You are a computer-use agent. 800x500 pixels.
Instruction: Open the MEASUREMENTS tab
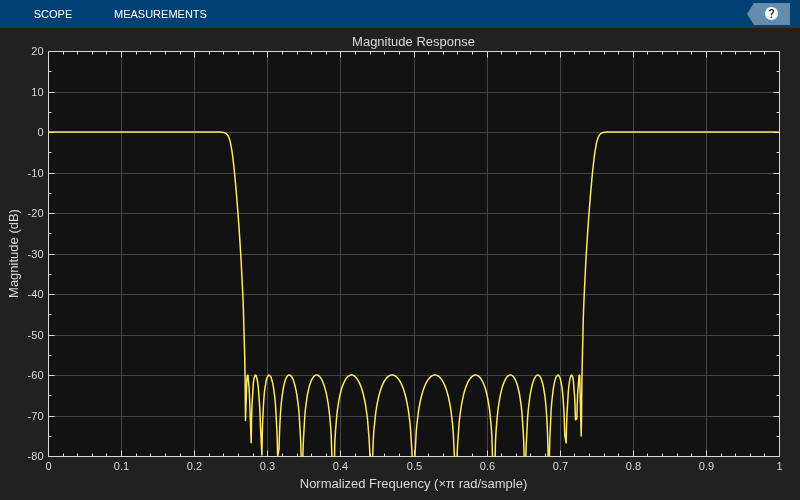click(160, 14)
